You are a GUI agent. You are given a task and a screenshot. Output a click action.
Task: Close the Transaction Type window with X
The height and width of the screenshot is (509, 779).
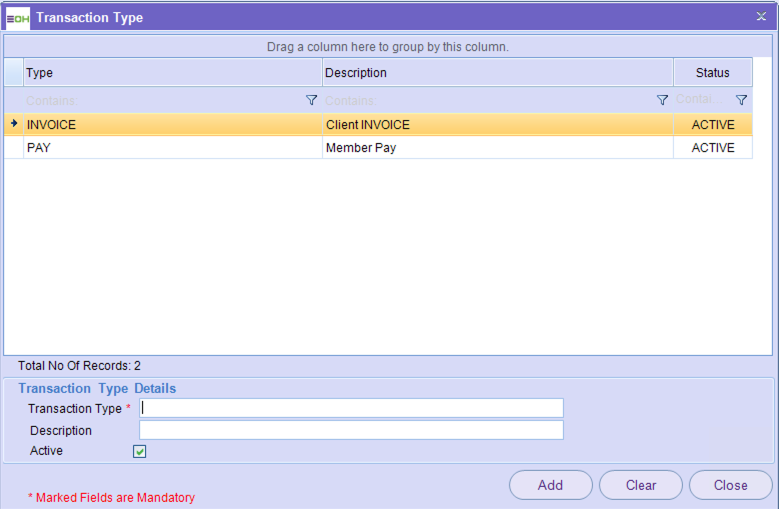[x=761, y=17]
